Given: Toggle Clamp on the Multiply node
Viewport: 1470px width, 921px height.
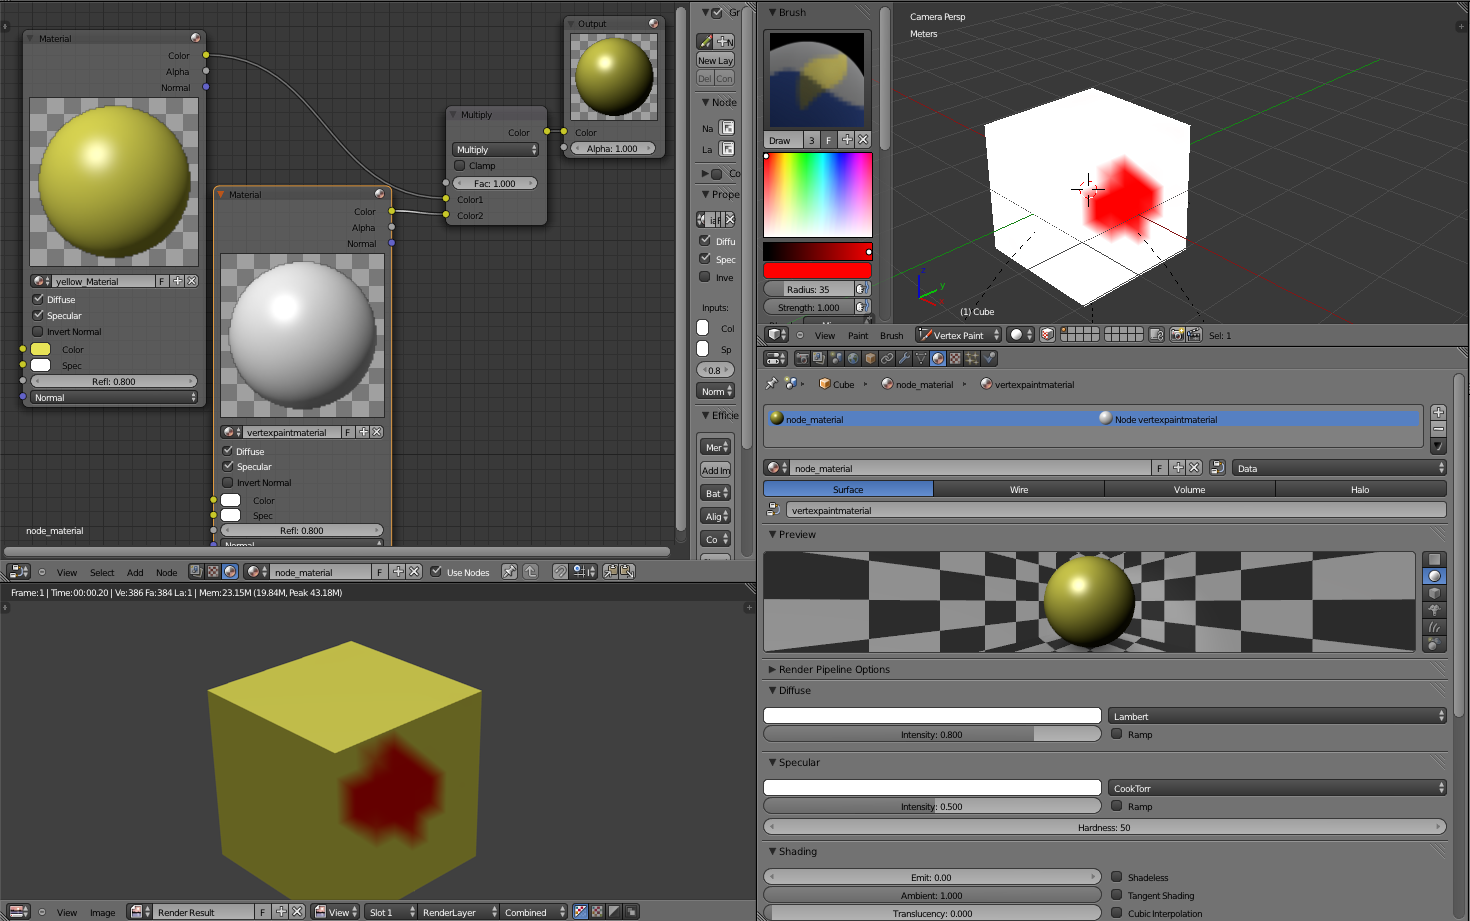Looking at the screenshot, I should tap(460, 165).
